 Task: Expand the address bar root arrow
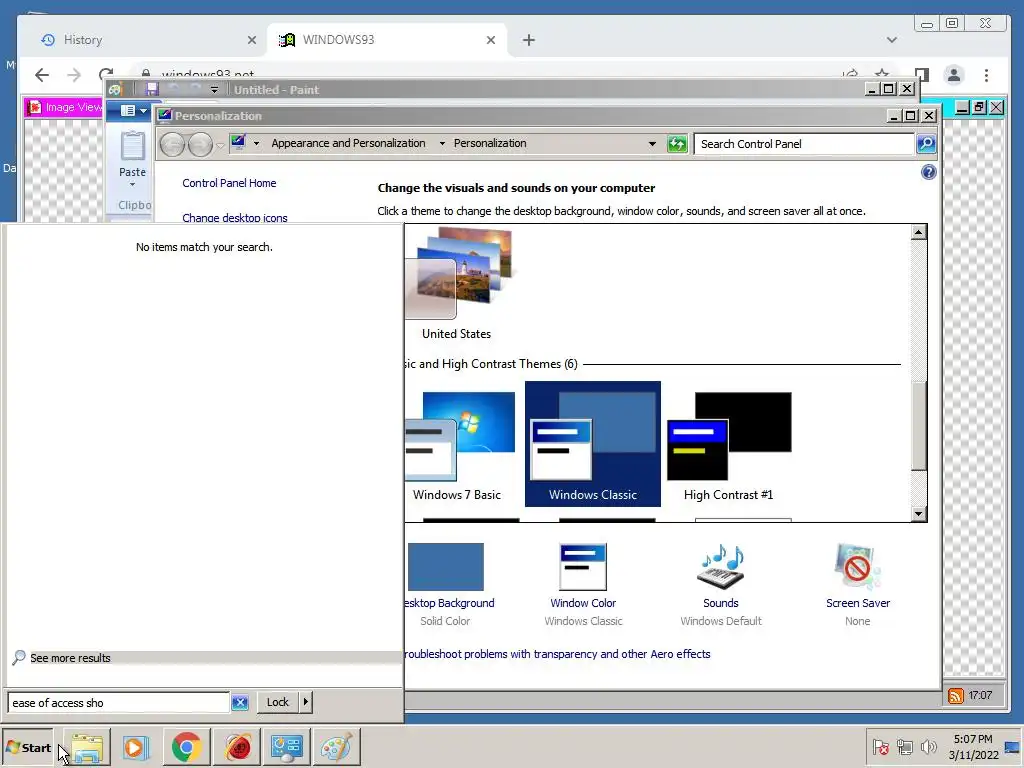[x=257, y=143]
